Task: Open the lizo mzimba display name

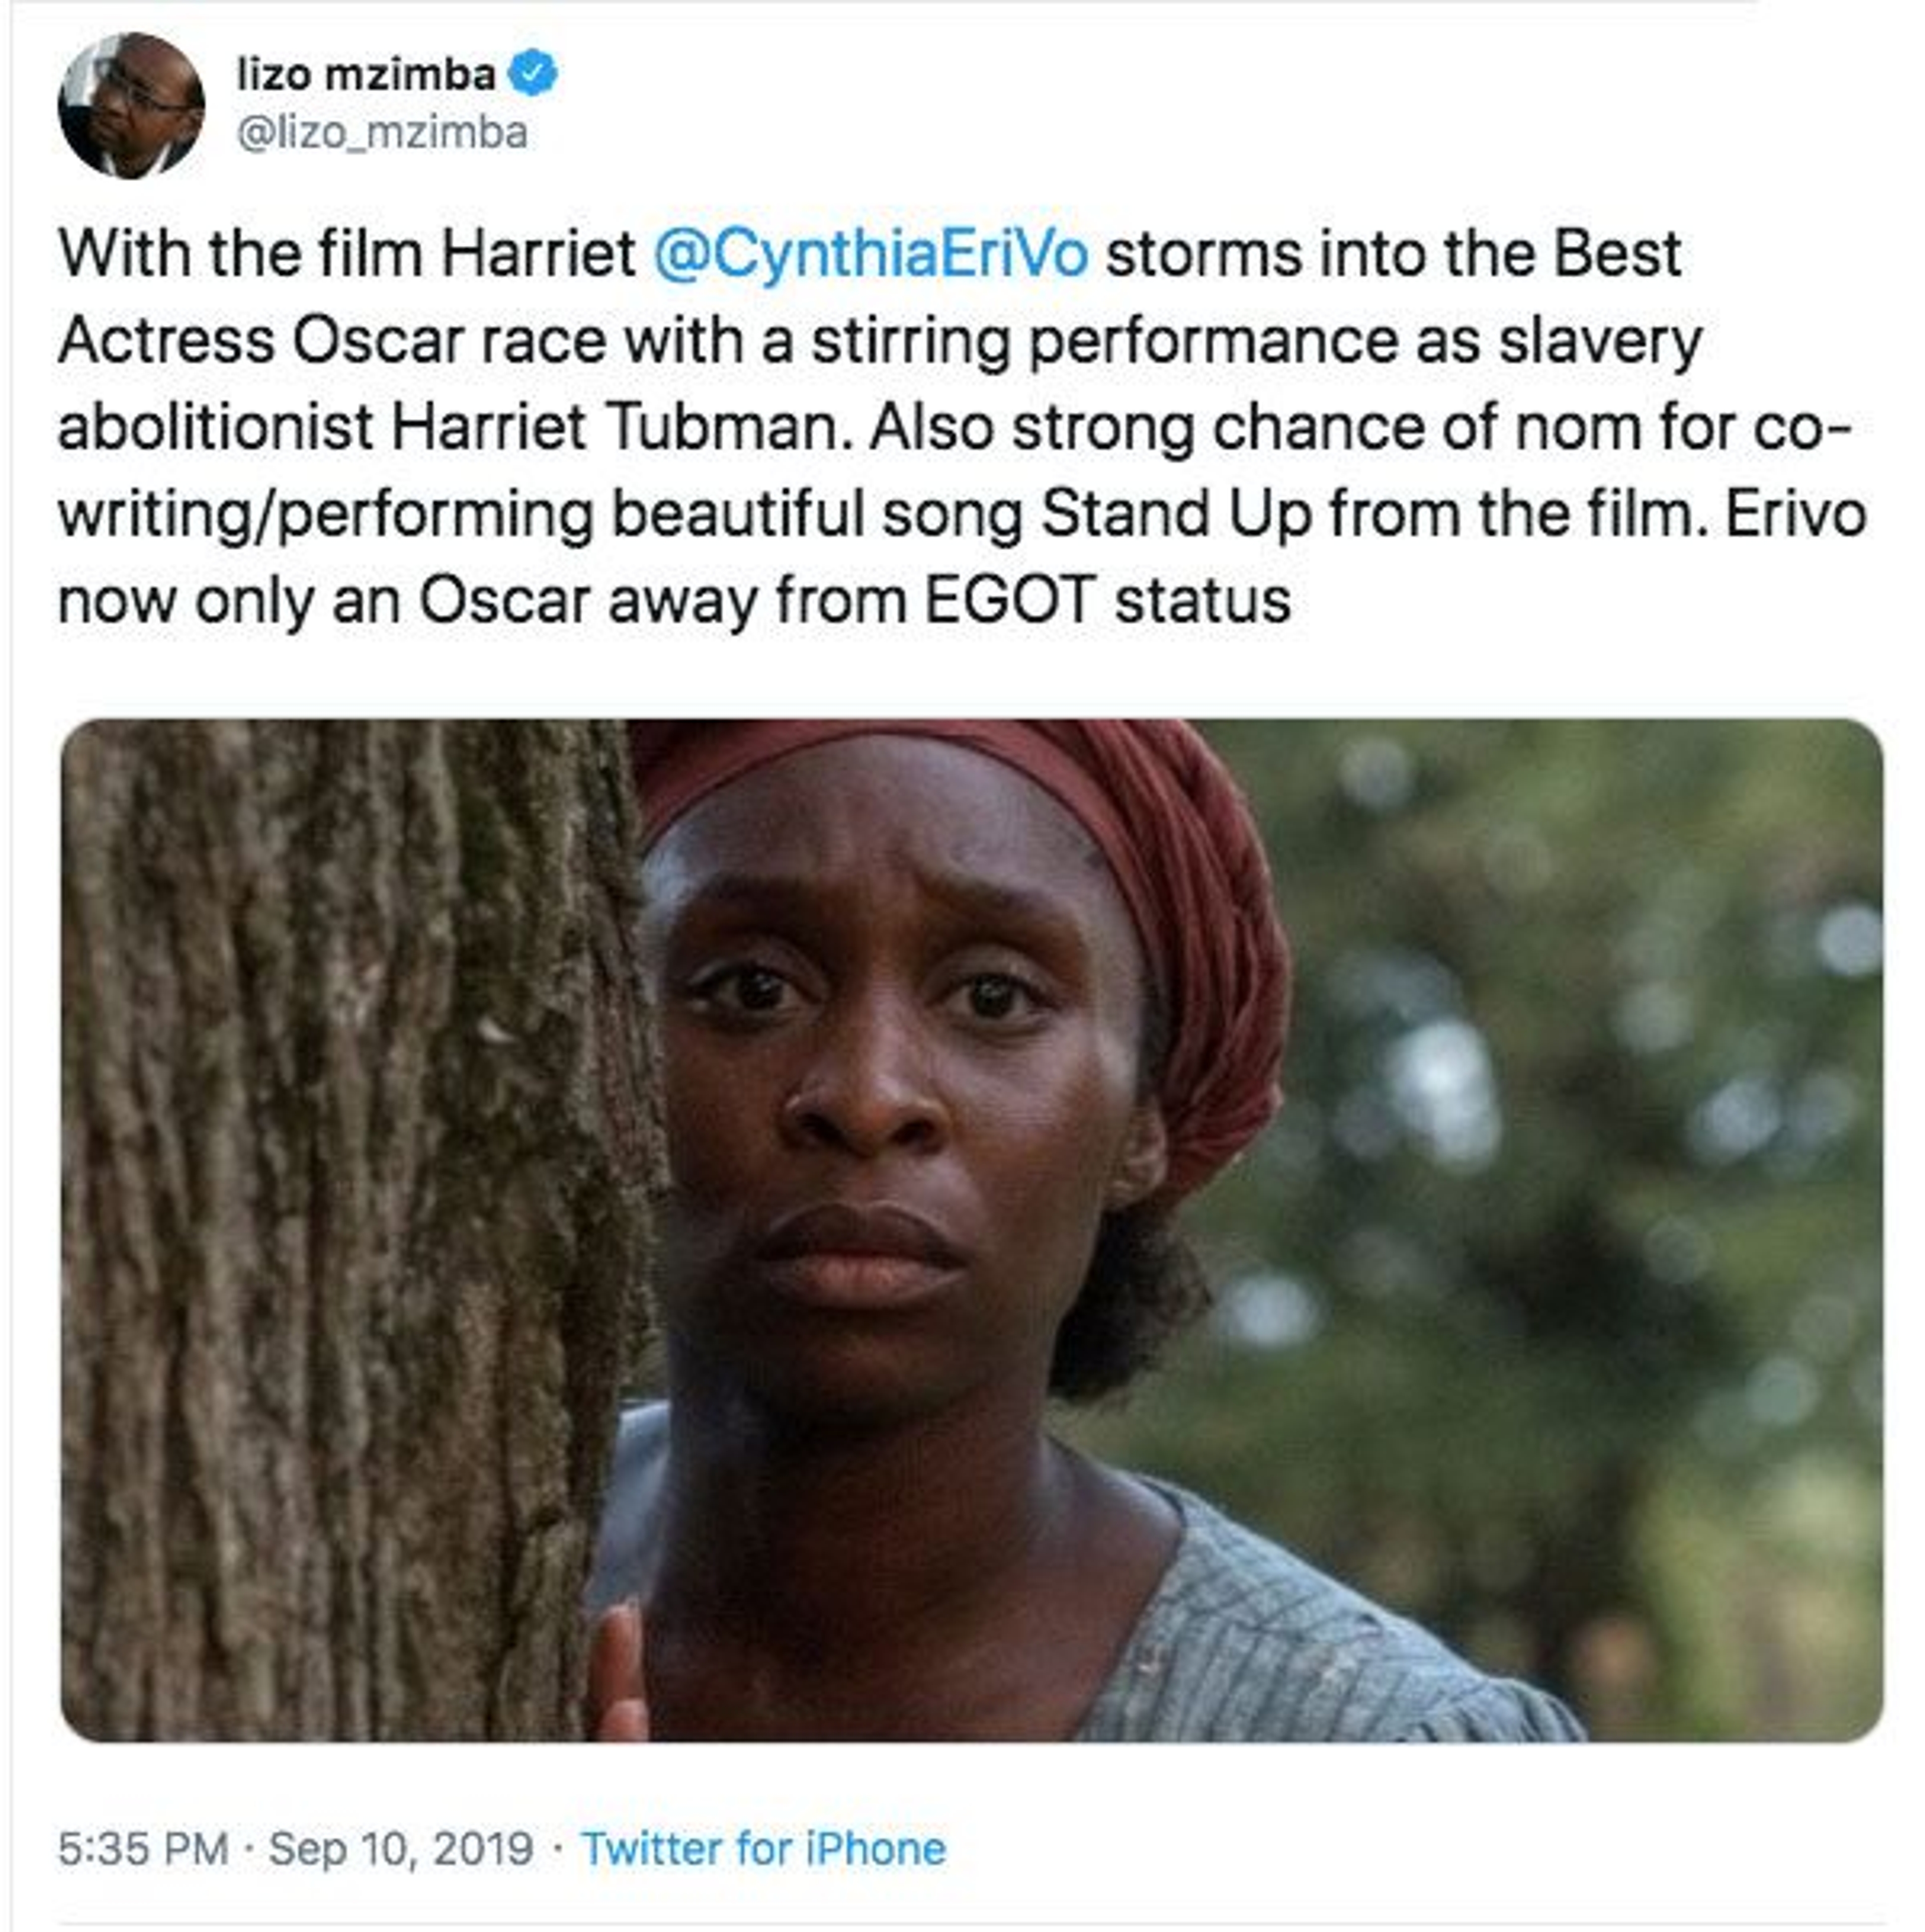Action: pyautogui.click(x=366, y=74)
